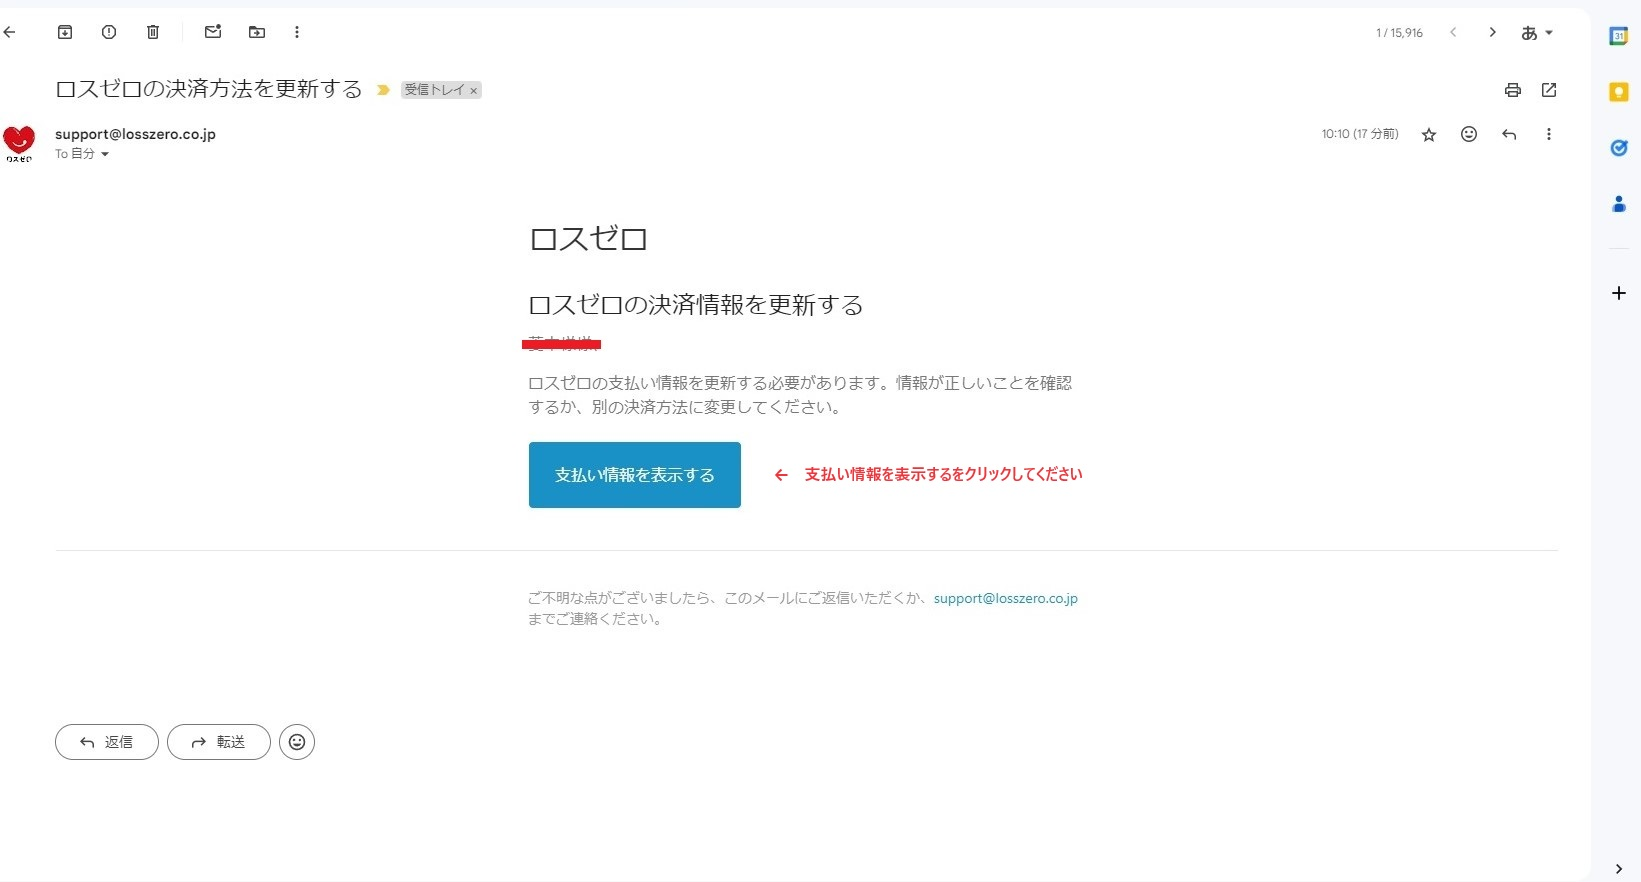
Task: Delete this email with the trash icon
Action: coord(153,32)
